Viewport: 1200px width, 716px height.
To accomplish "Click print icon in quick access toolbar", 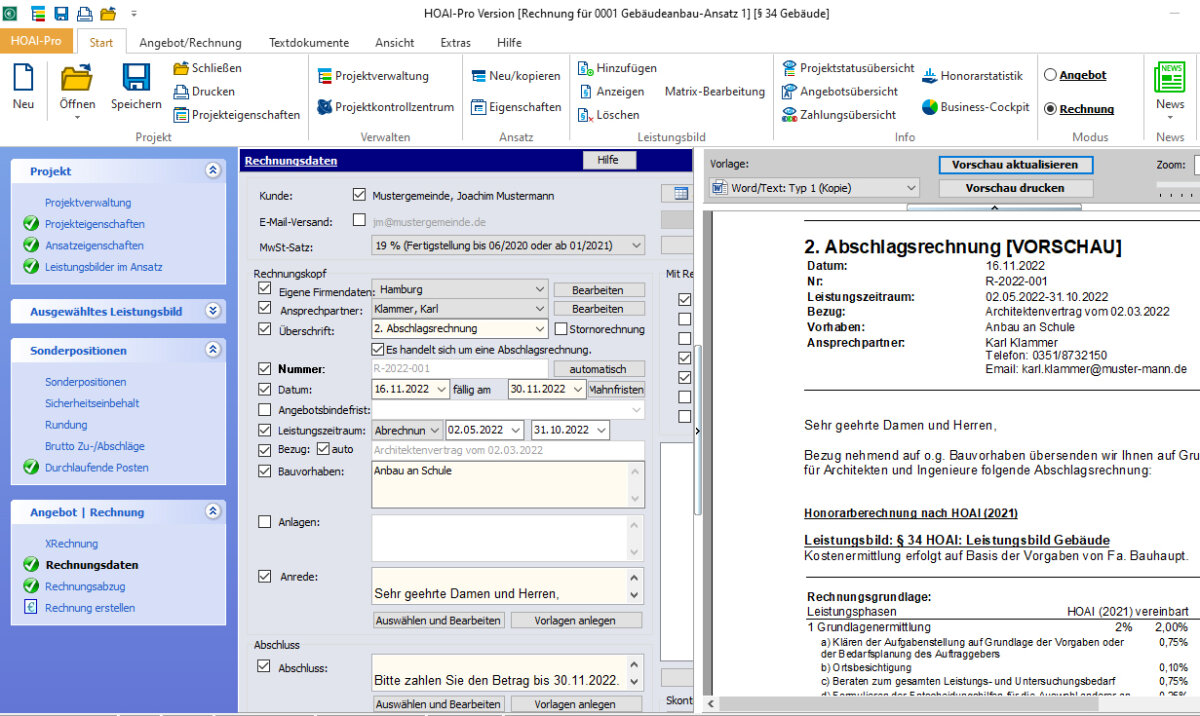I will click(x=84, y=13).
